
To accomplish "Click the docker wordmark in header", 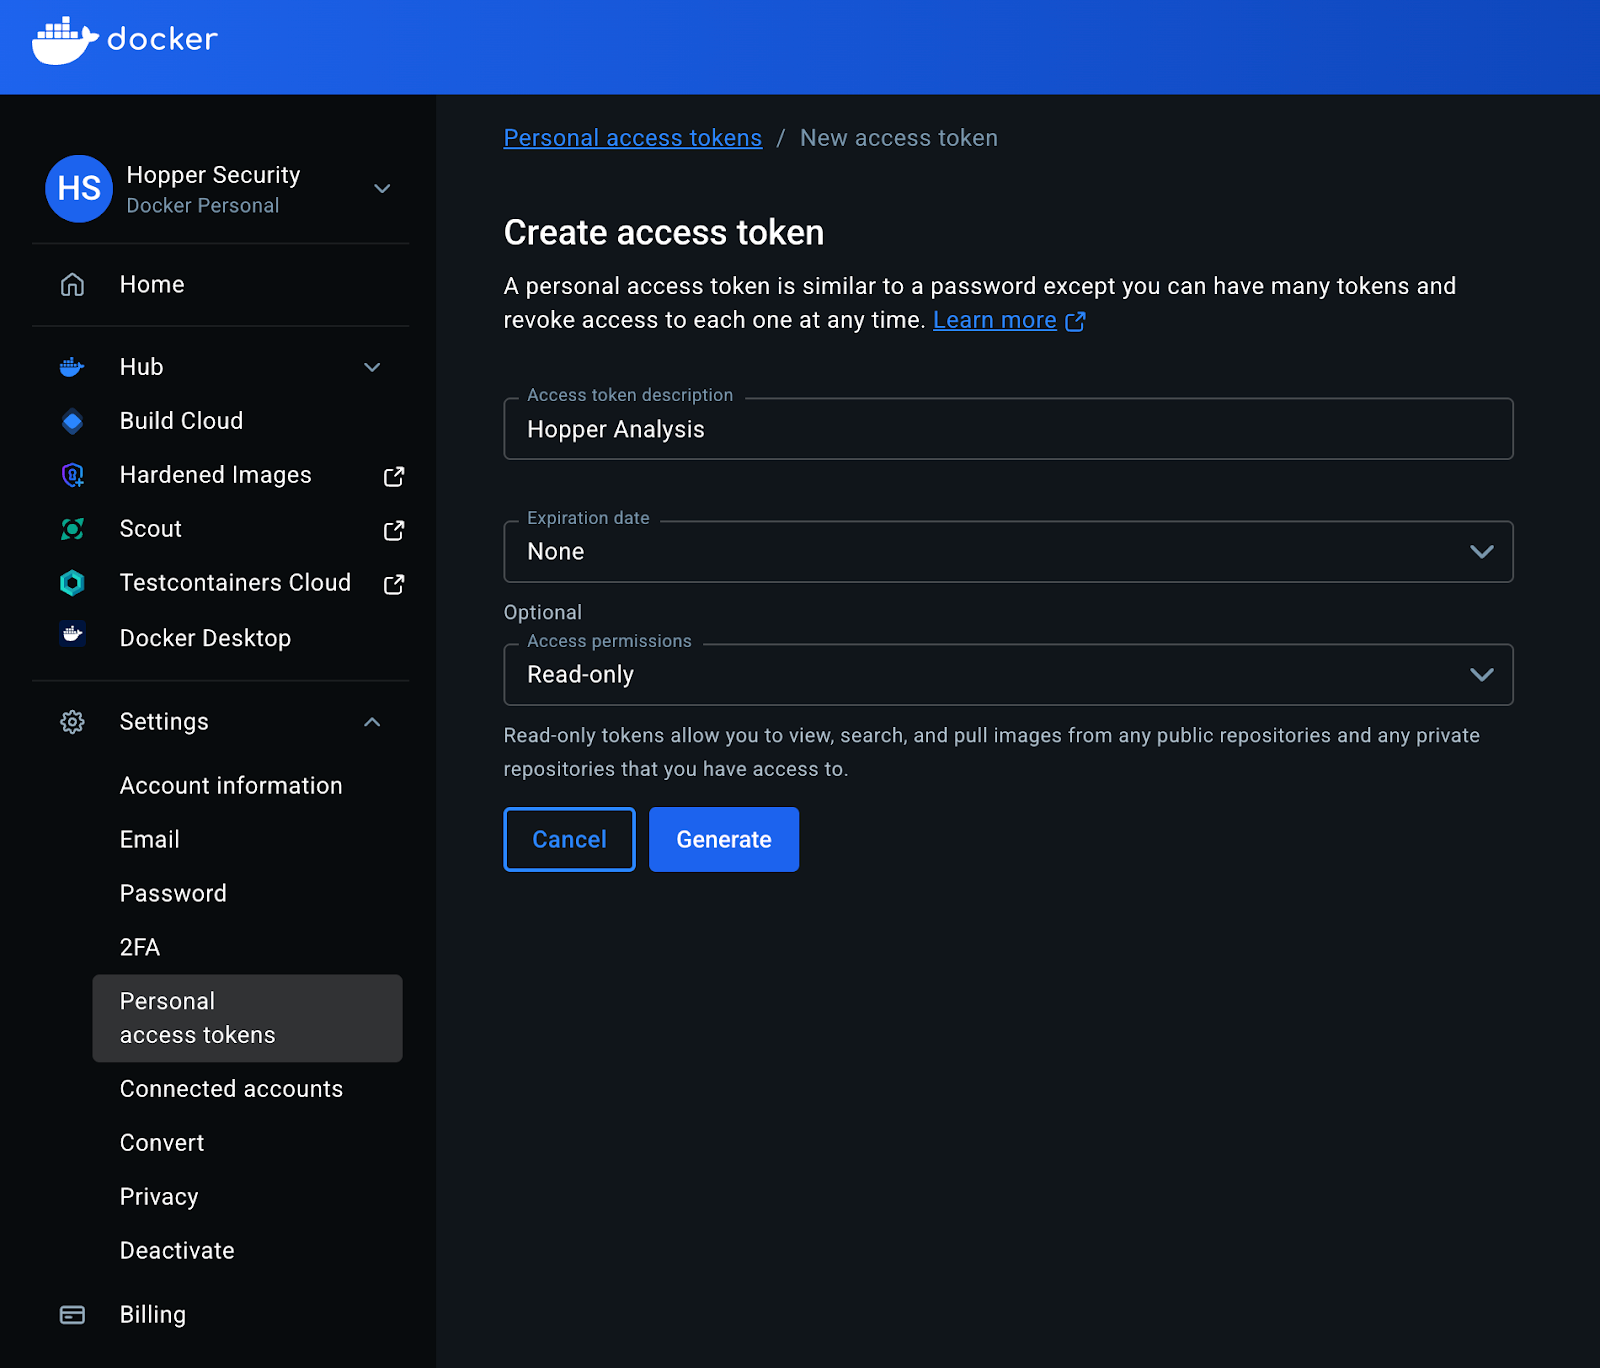I will click(x=162, y=40).
